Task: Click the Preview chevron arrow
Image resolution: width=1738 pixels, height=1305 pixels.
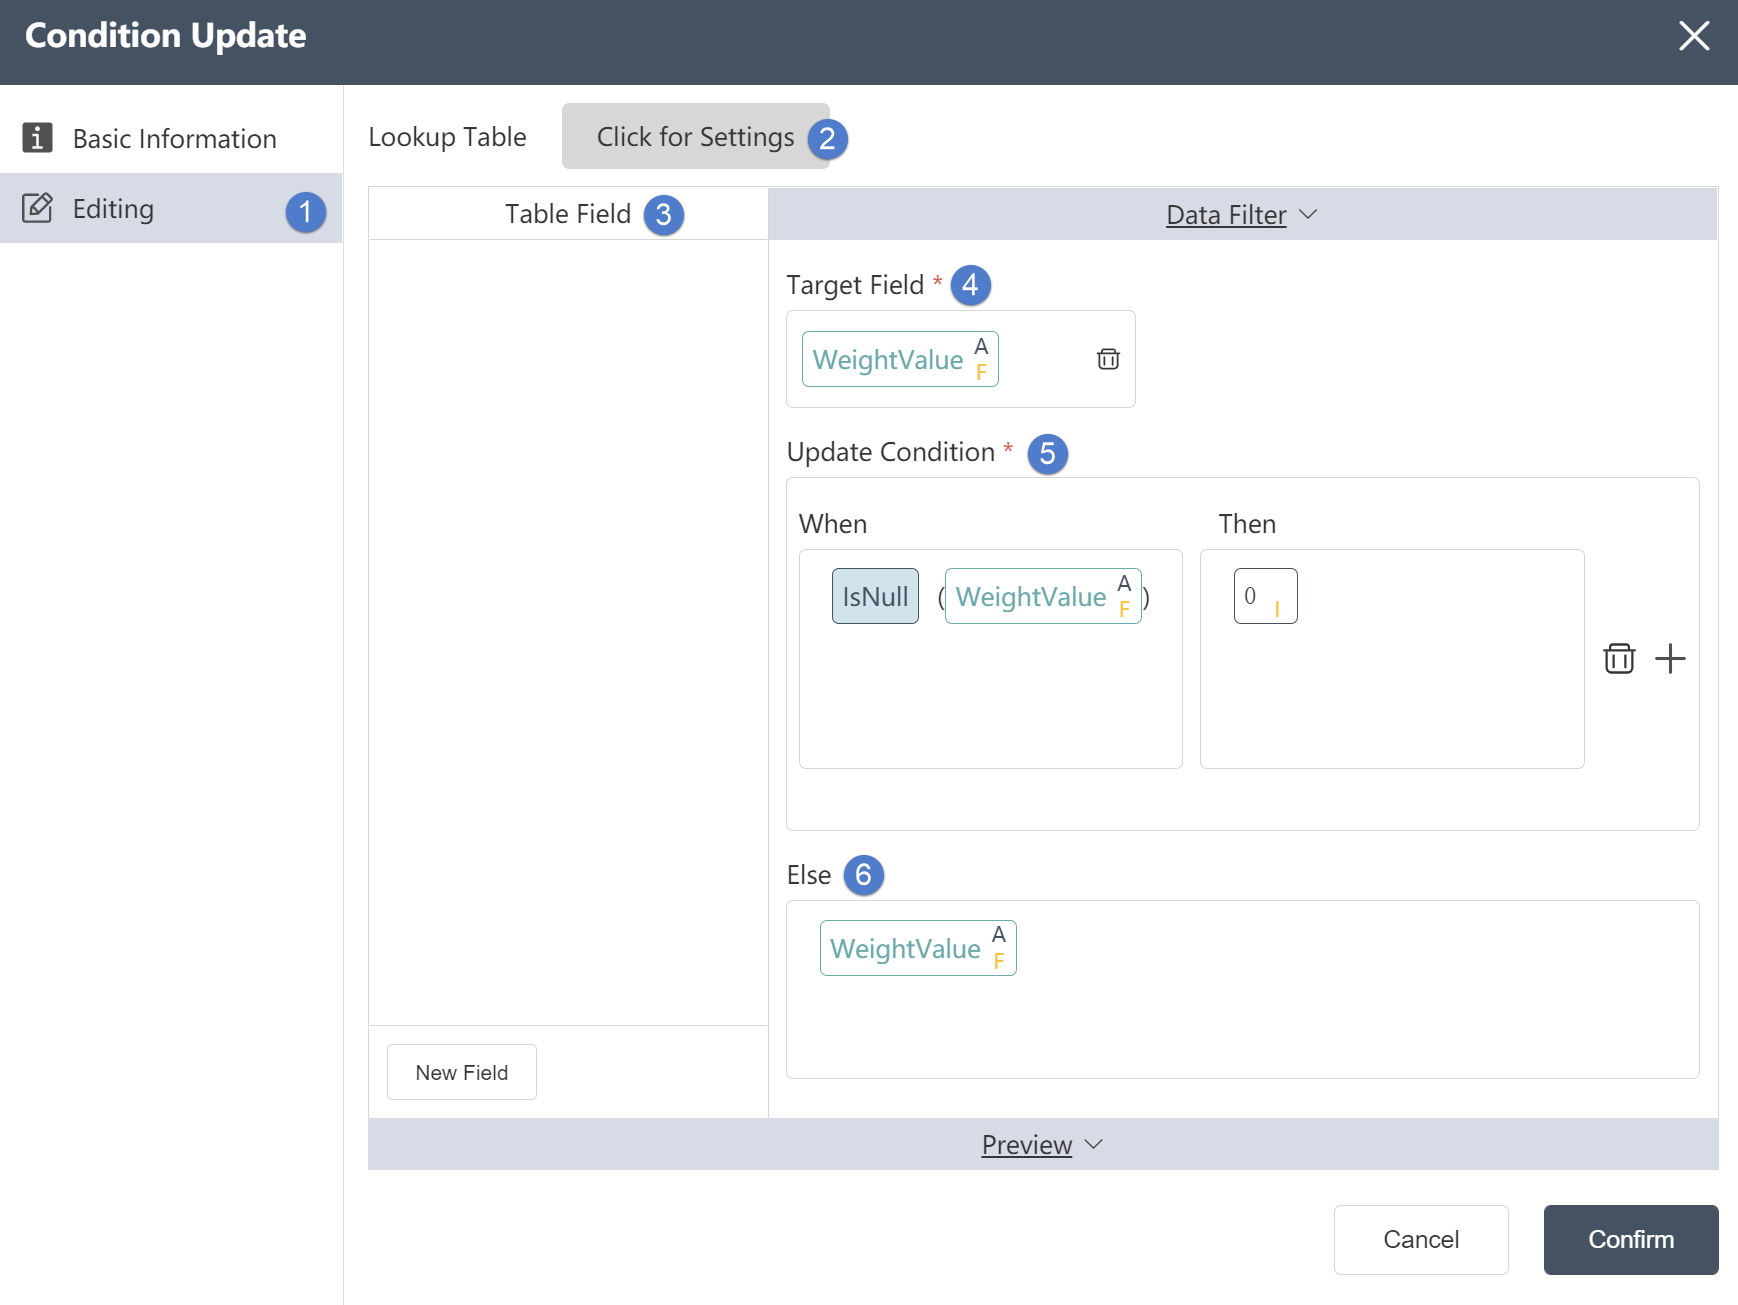Action: (x=1094, y=1144)
